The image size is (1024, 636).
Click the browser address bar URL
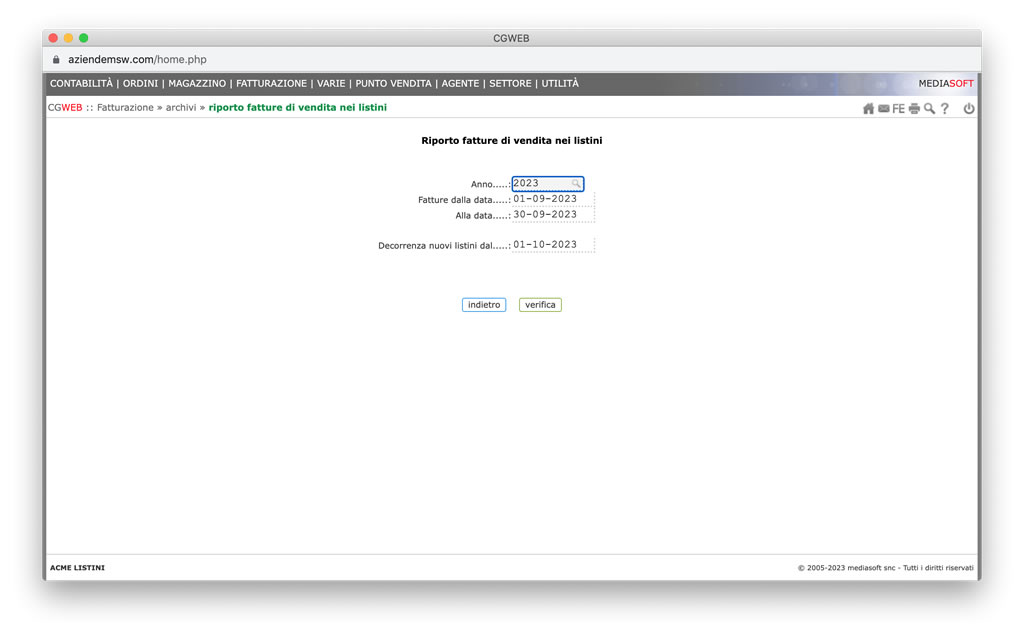tap(137, 59)
